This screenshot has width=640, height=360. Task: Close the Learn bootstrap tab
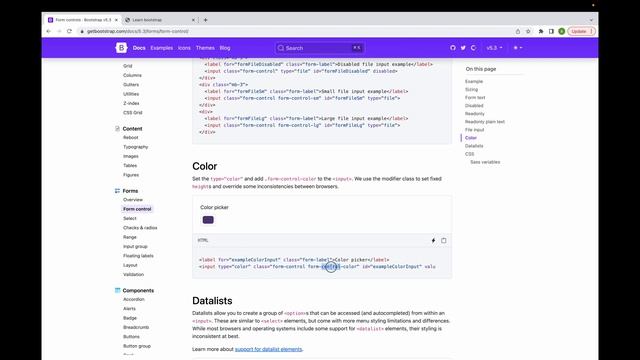(x=193, y=20)
